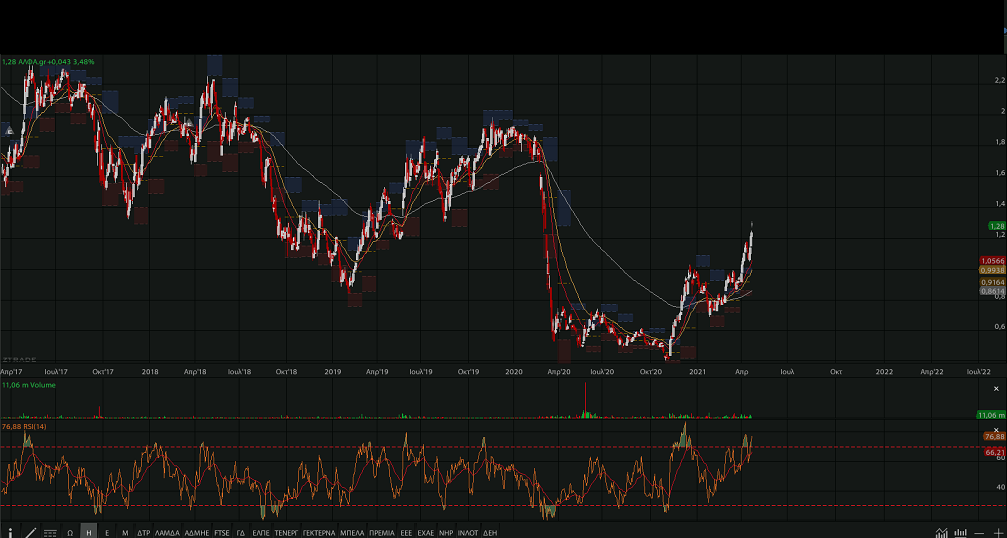Screen dimensions: 1007x538
Task: Open the ΛΑΜΔΑ symbol tab
Action: (x=167, y=533)
